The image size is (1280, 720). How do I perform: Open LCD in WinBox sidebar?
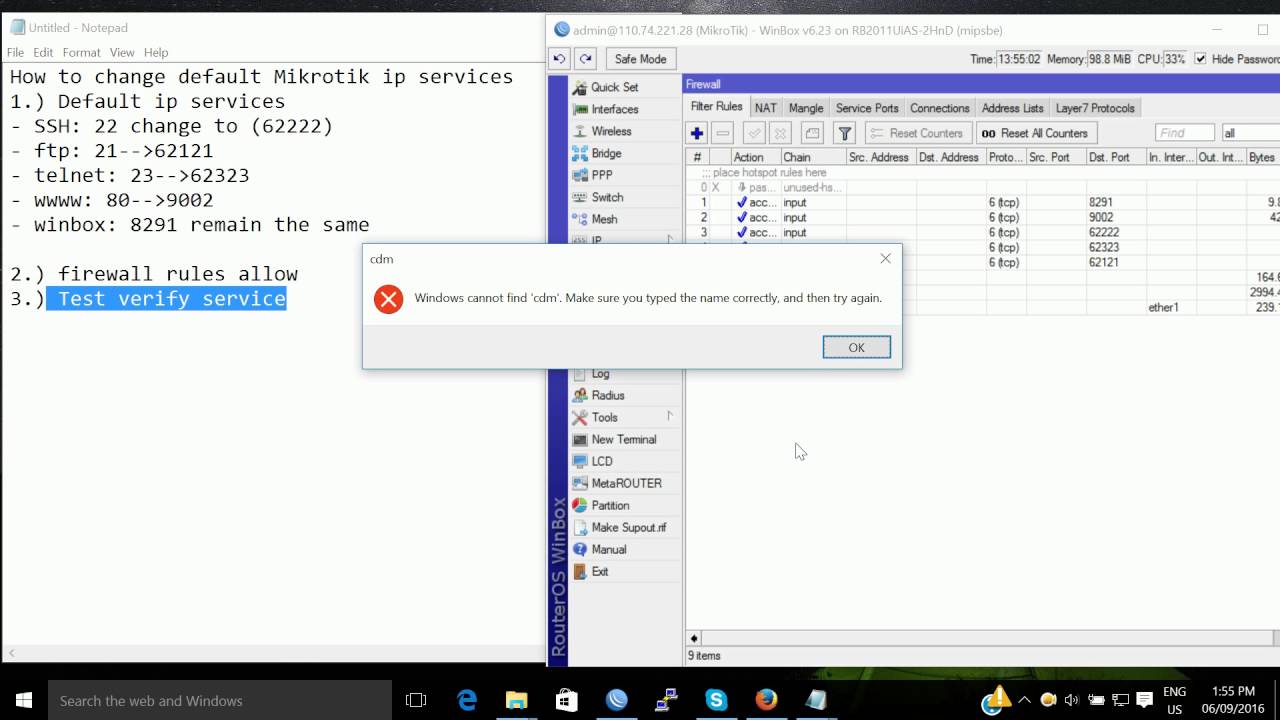tap(601, 461)
